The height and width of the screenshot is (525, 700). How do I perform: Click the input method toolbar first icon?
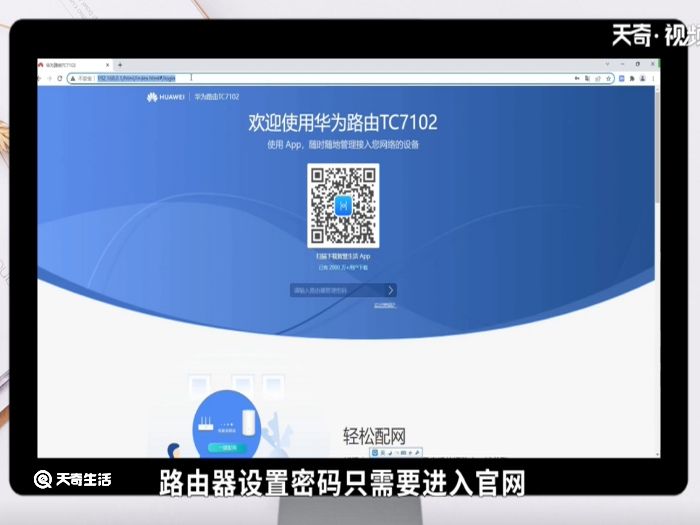click(375, 453)
